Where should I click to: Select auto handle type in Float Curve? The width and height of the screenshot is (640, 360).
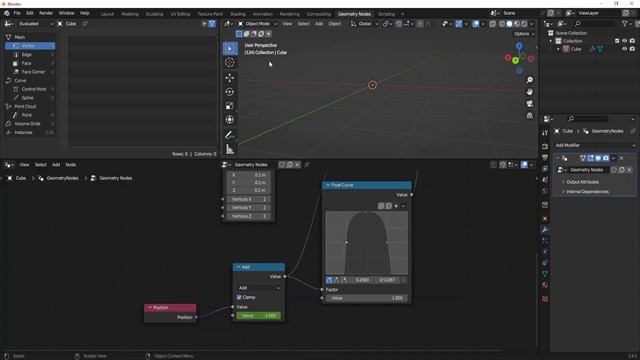(329, 280)
